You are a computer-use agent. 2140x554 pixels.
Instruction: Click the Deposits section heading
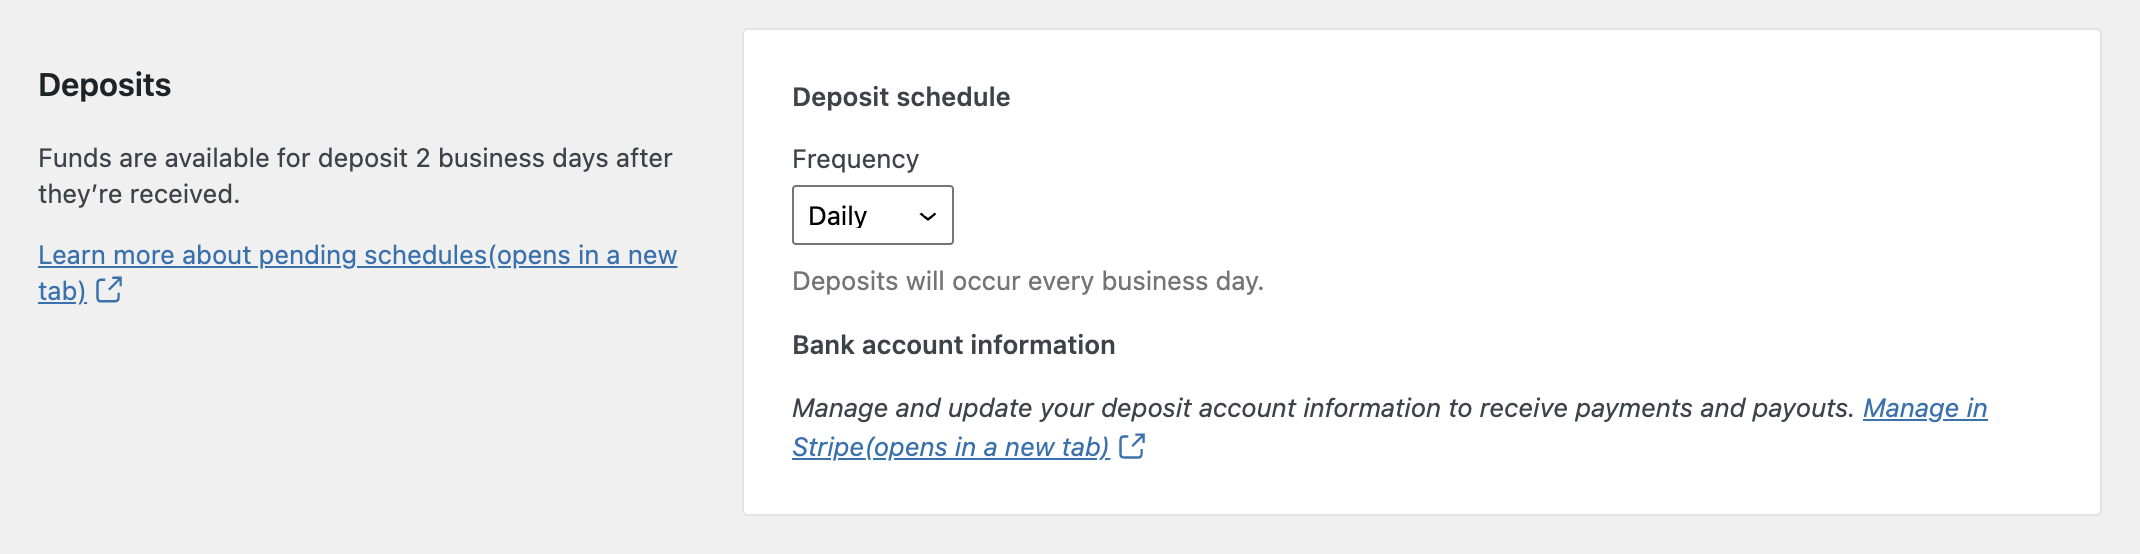point(105,85)
